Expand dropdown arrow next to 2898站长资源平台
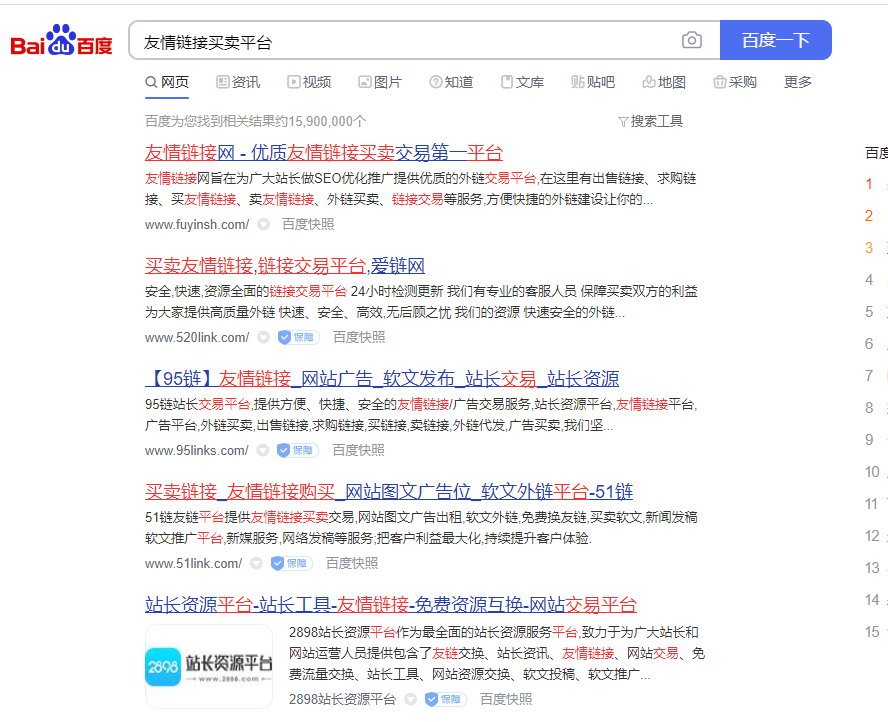 click(x=410, y=699)
